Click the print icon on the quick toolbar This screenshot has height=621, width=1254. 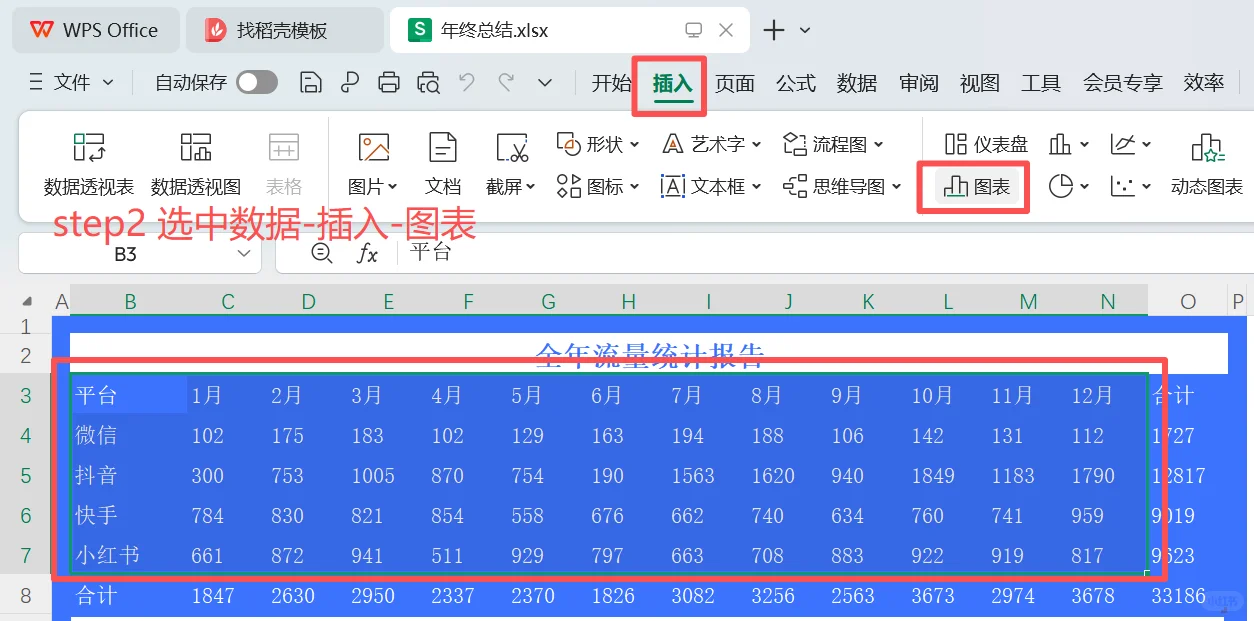click(389, 83)
